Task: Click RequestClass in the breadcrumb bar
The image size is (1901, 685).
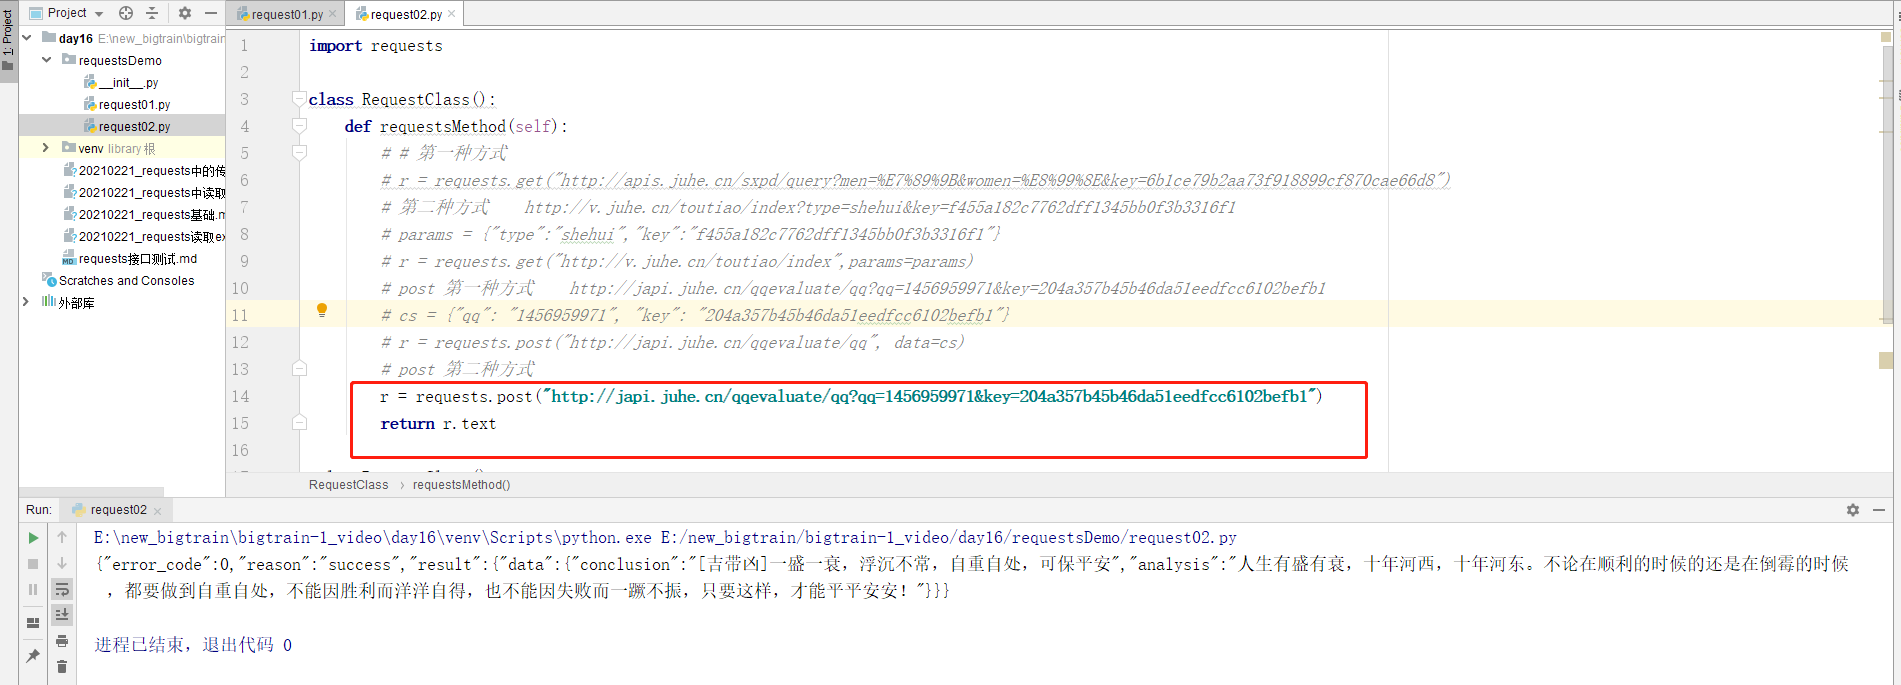Action: tap(348, 485)
